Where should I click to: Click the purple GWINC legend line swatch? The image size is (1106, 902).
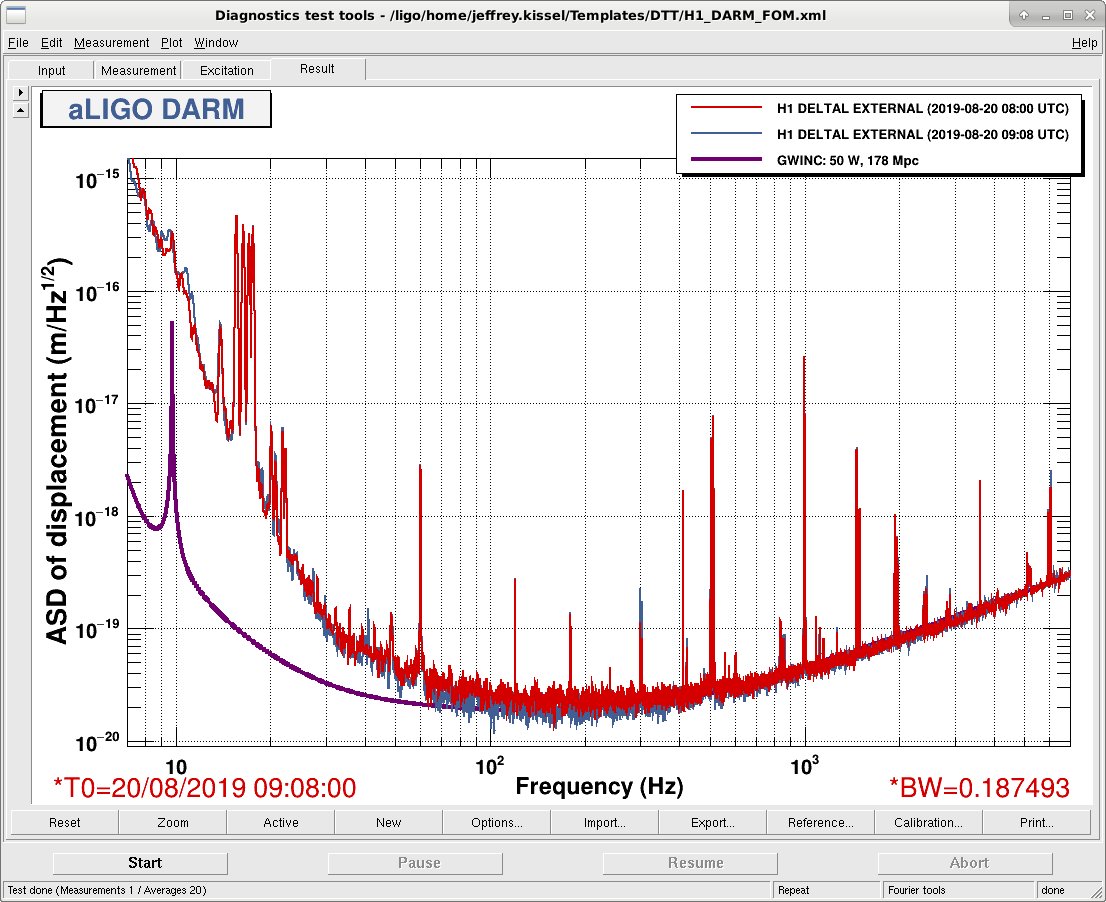pyautogui.click(x=727, y=159)
